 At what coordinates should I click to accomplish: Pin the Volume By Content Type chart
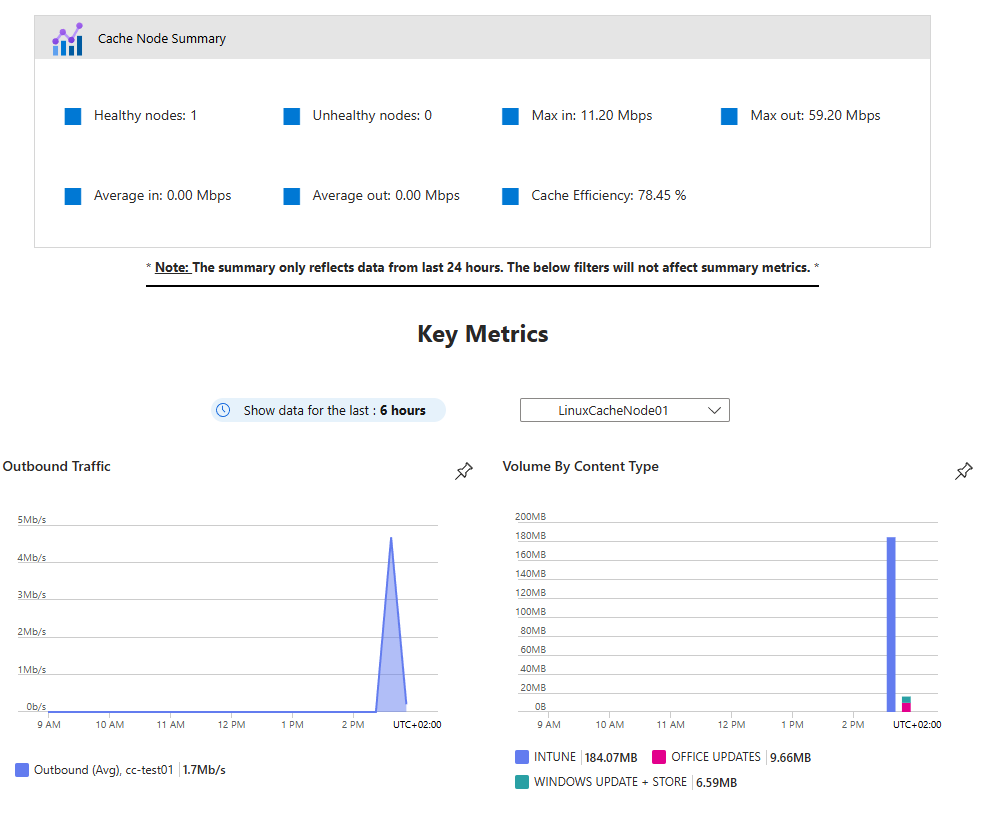pos(963,471)
